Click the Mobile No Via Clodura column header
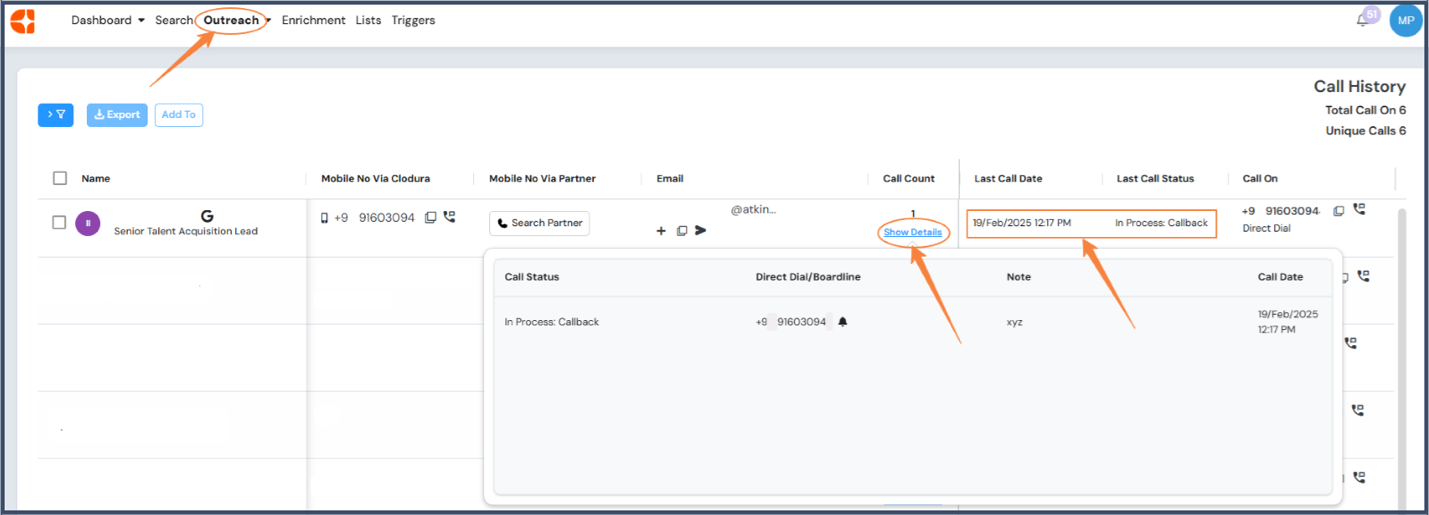This screenshot has width=1429, height=515. click(x=375, y=179)
